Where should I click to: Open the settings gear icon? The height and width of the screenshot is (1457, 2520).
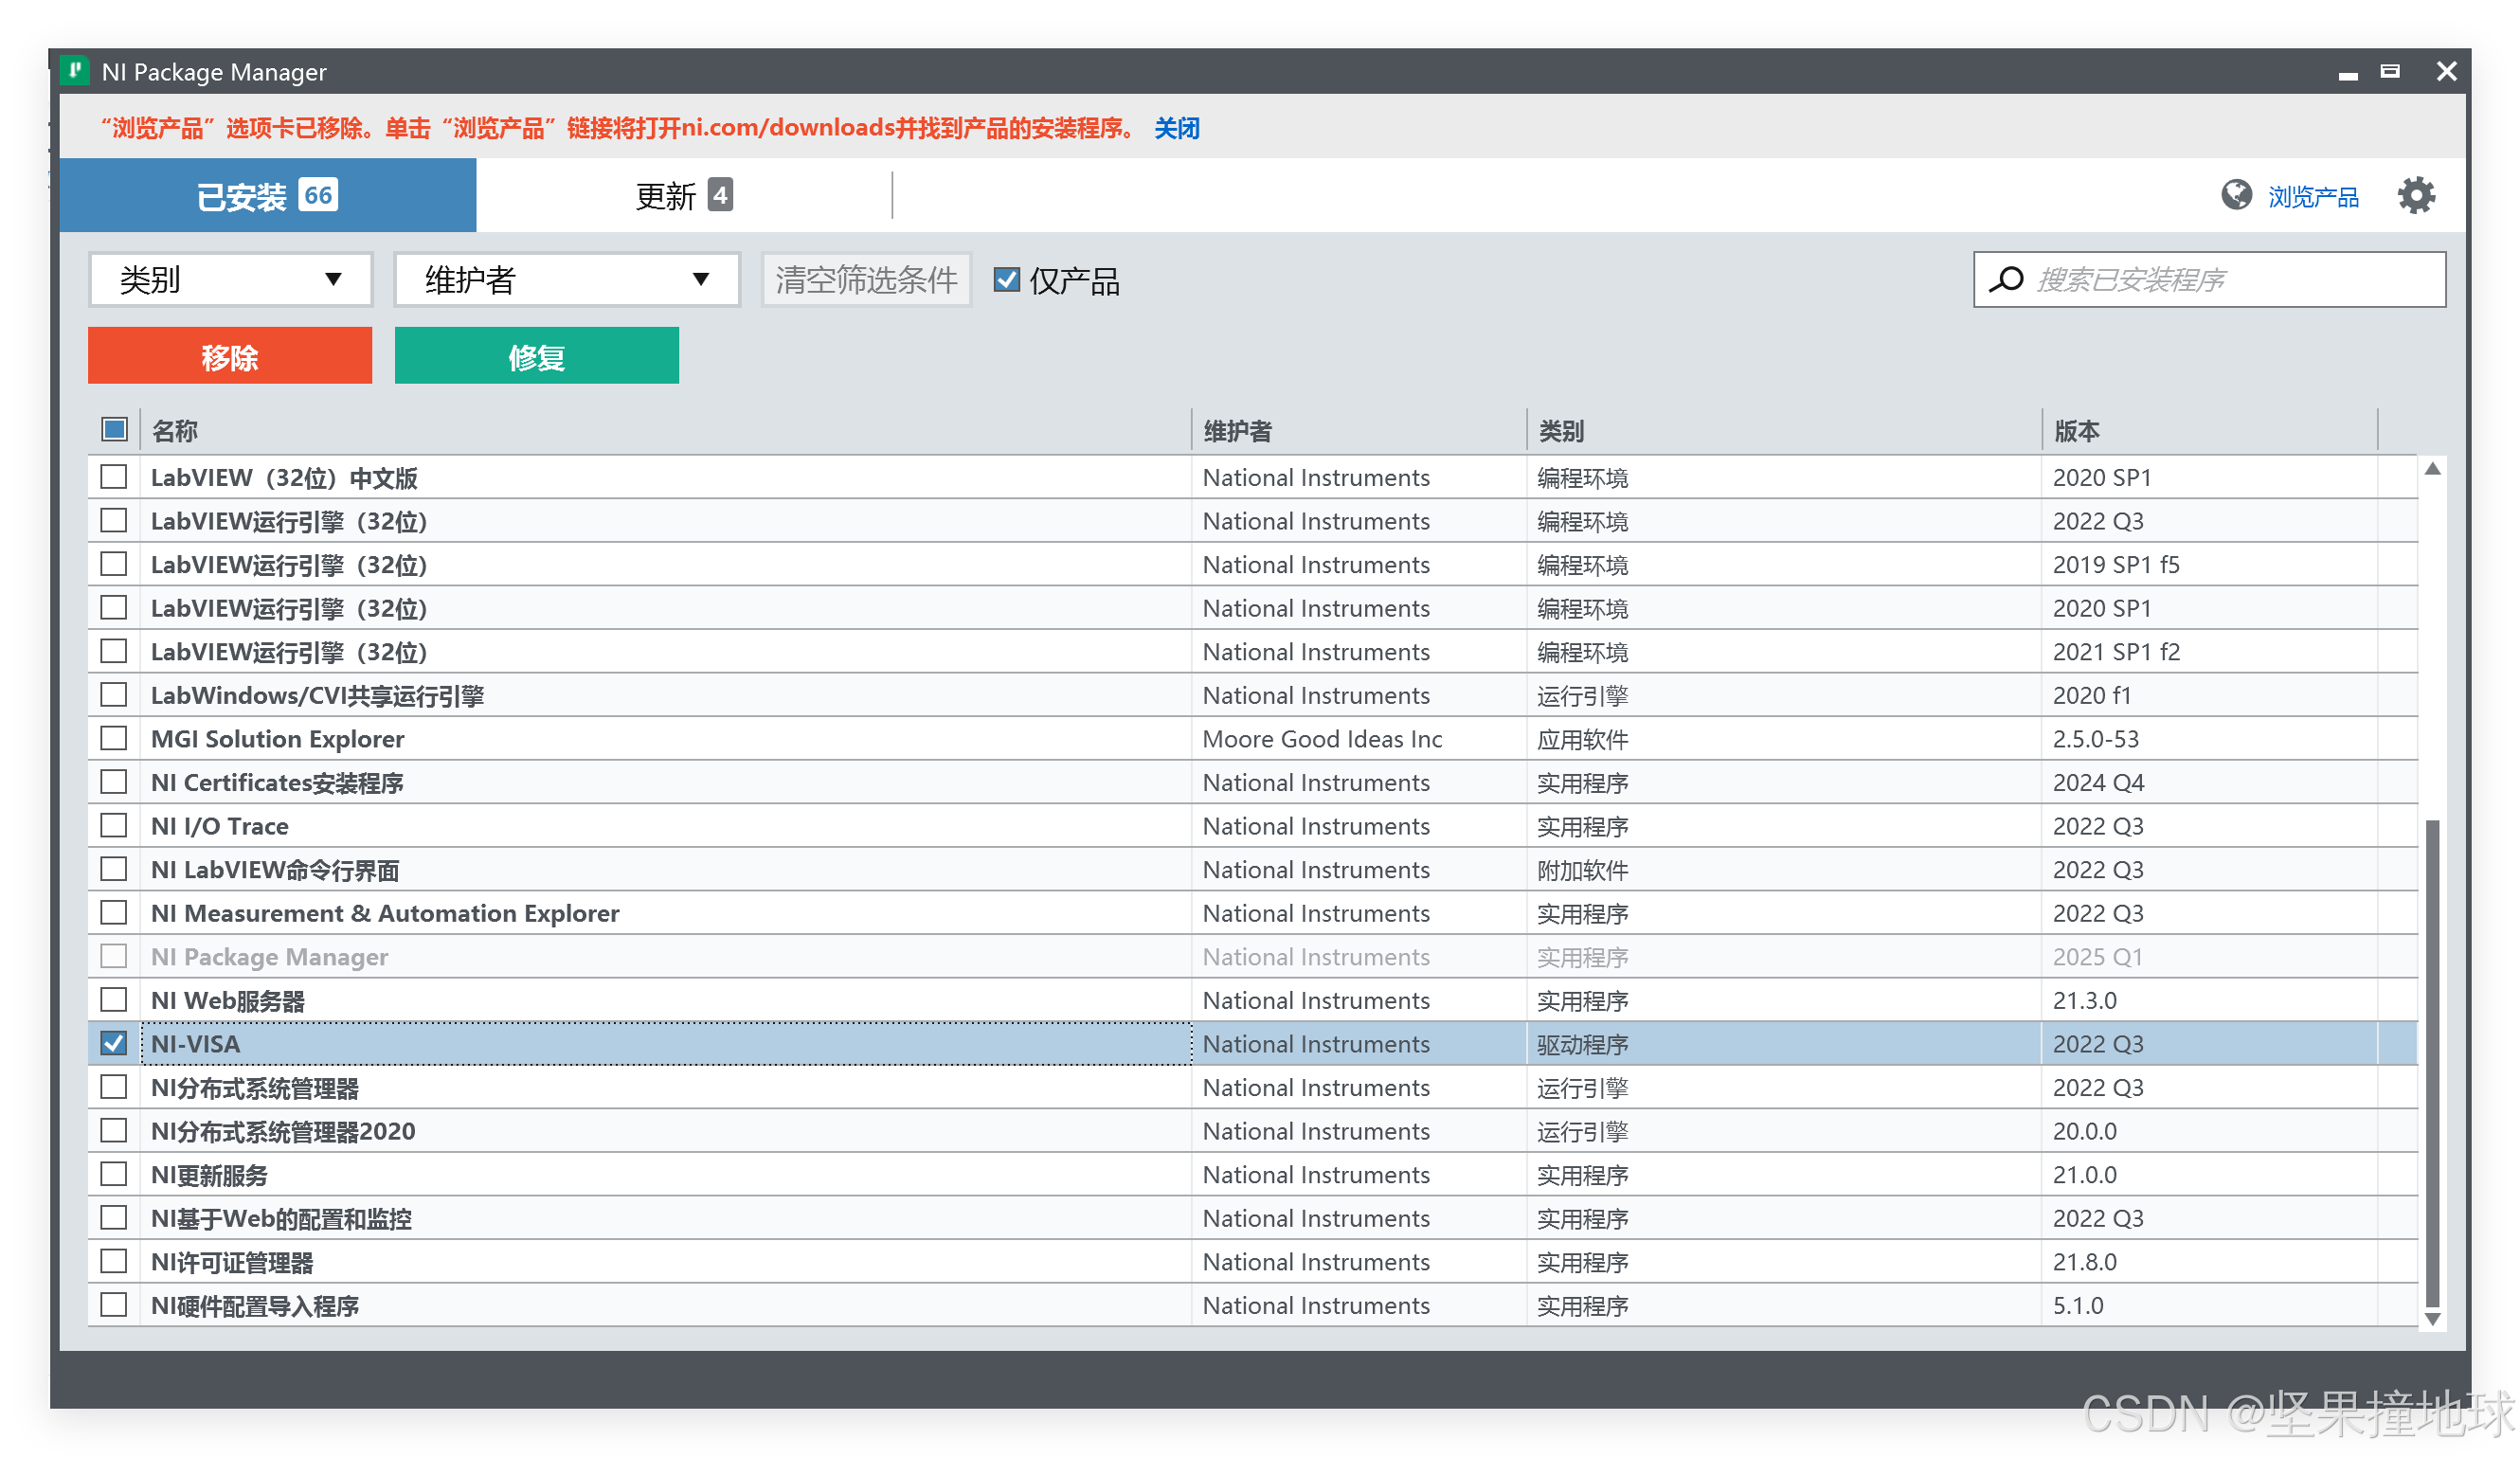(2418, 195)
